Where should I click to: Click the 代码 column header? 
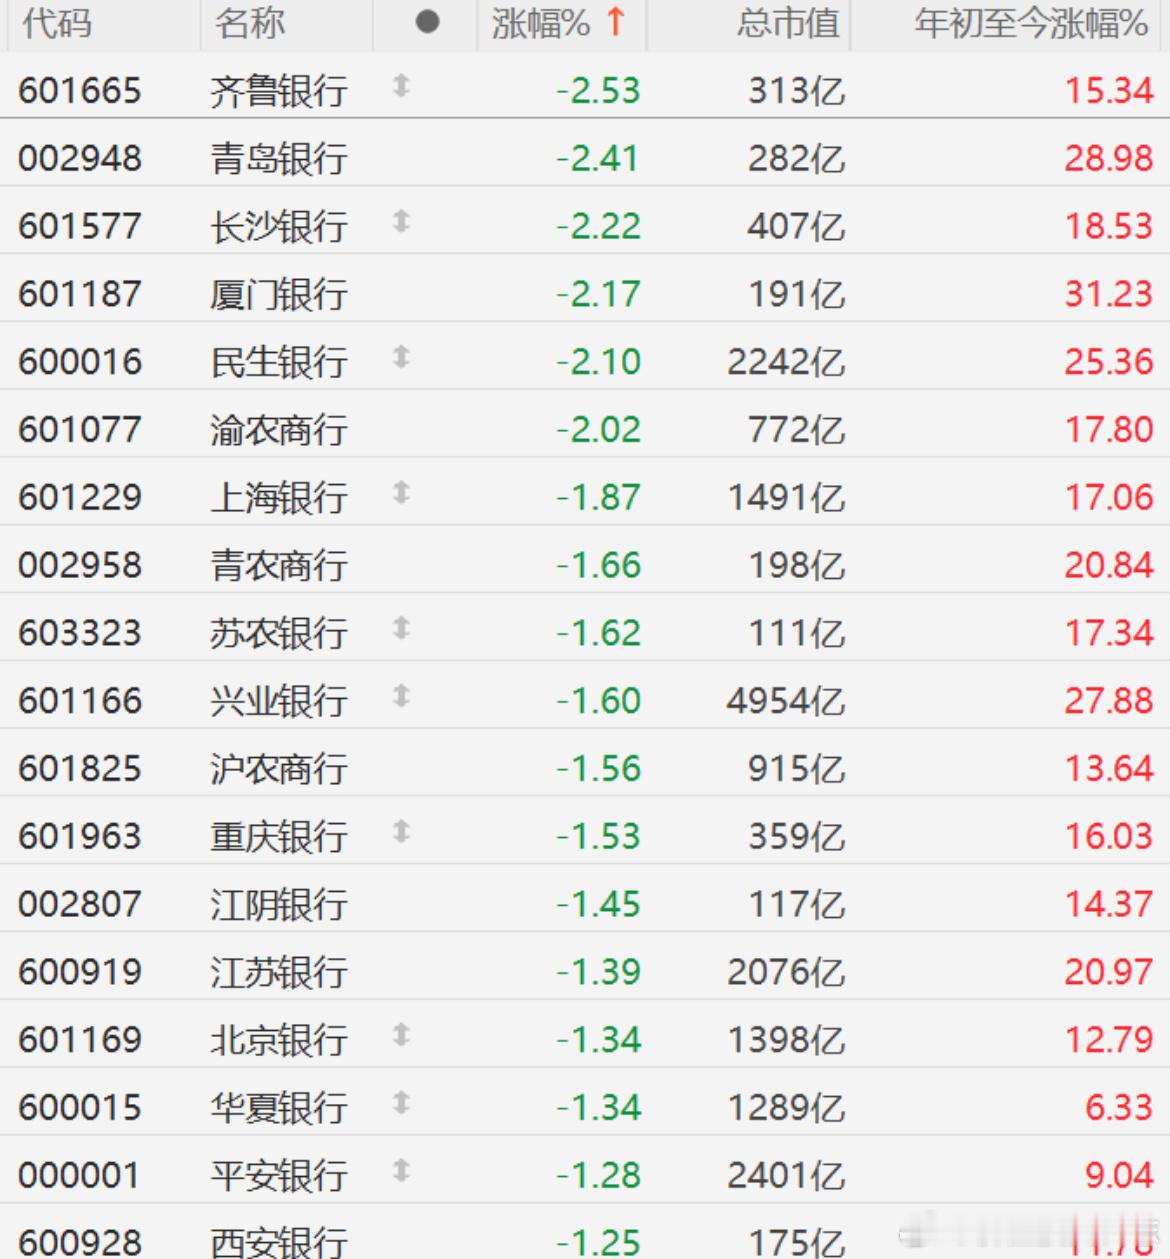[x=56, y=23]
